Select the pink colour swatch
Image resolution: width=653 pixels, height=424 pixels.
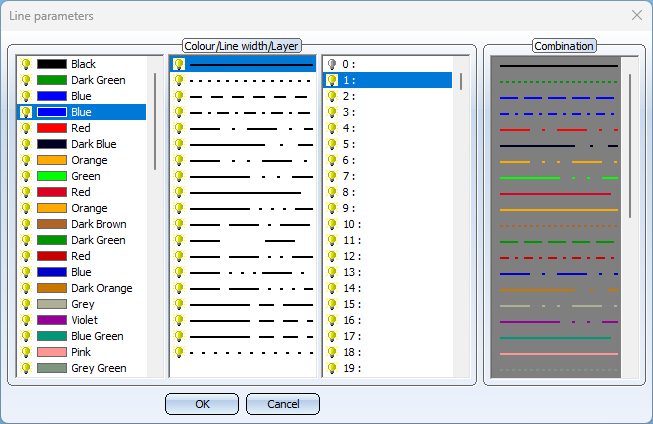coord(52,352)
